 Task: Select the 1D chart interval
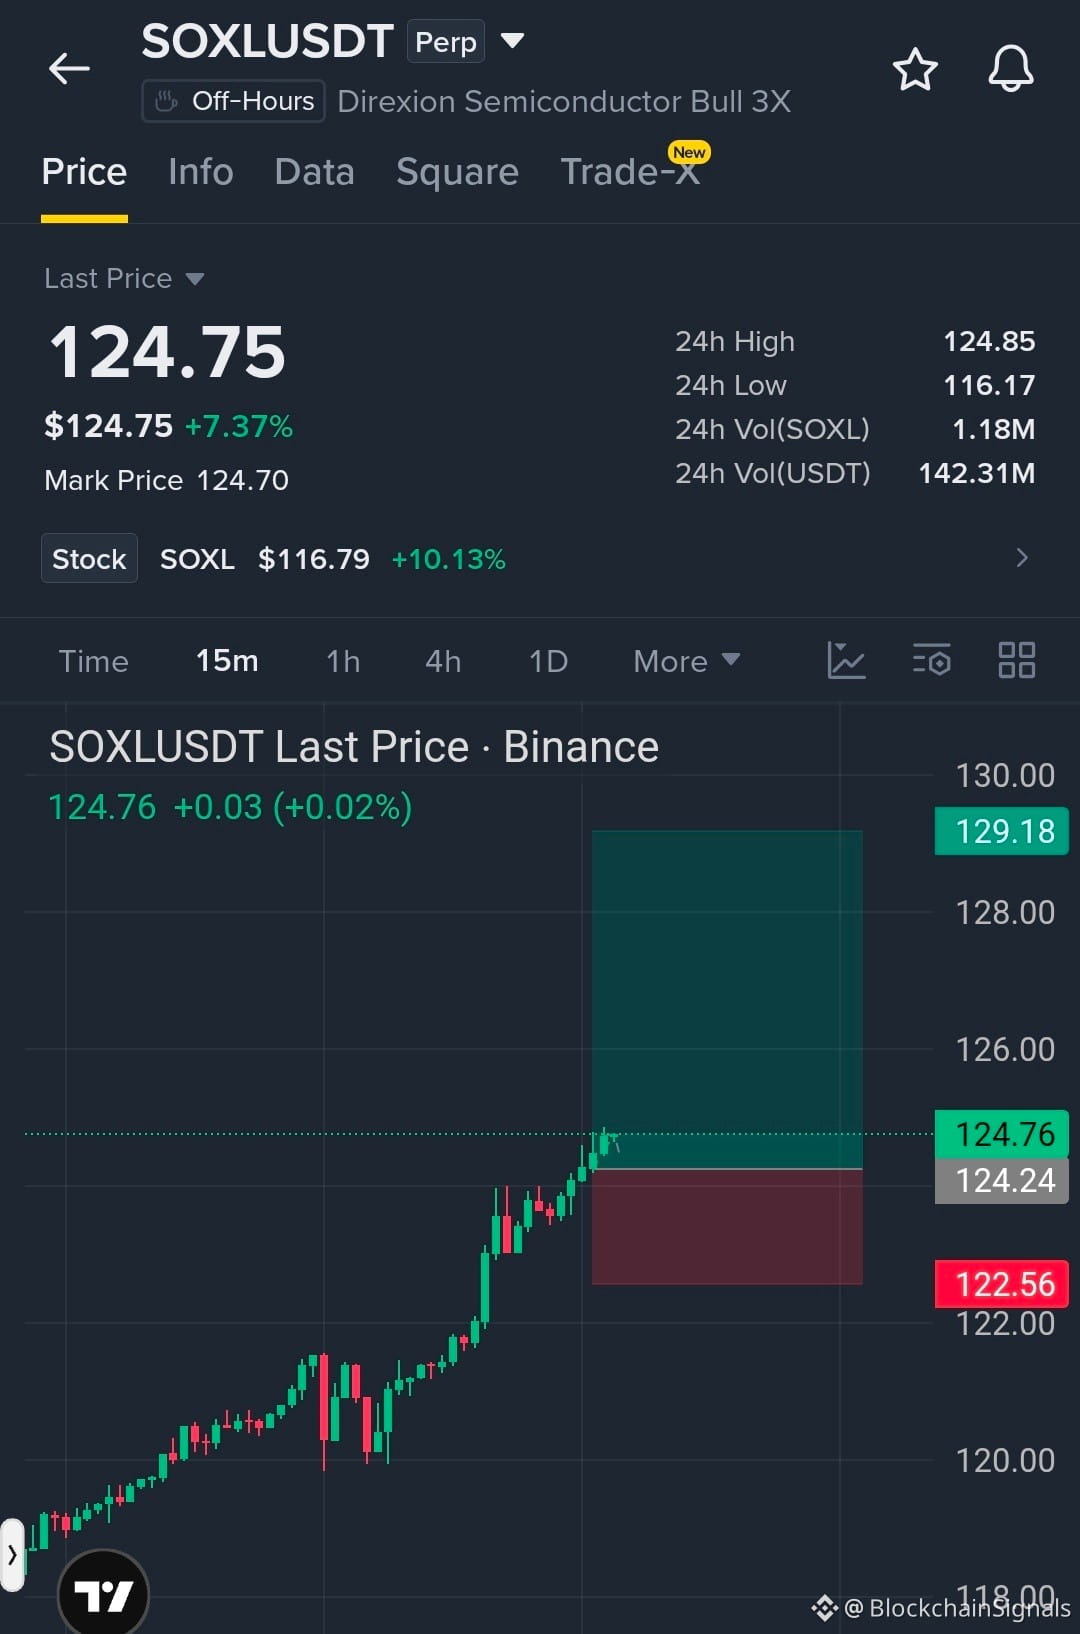548,661
